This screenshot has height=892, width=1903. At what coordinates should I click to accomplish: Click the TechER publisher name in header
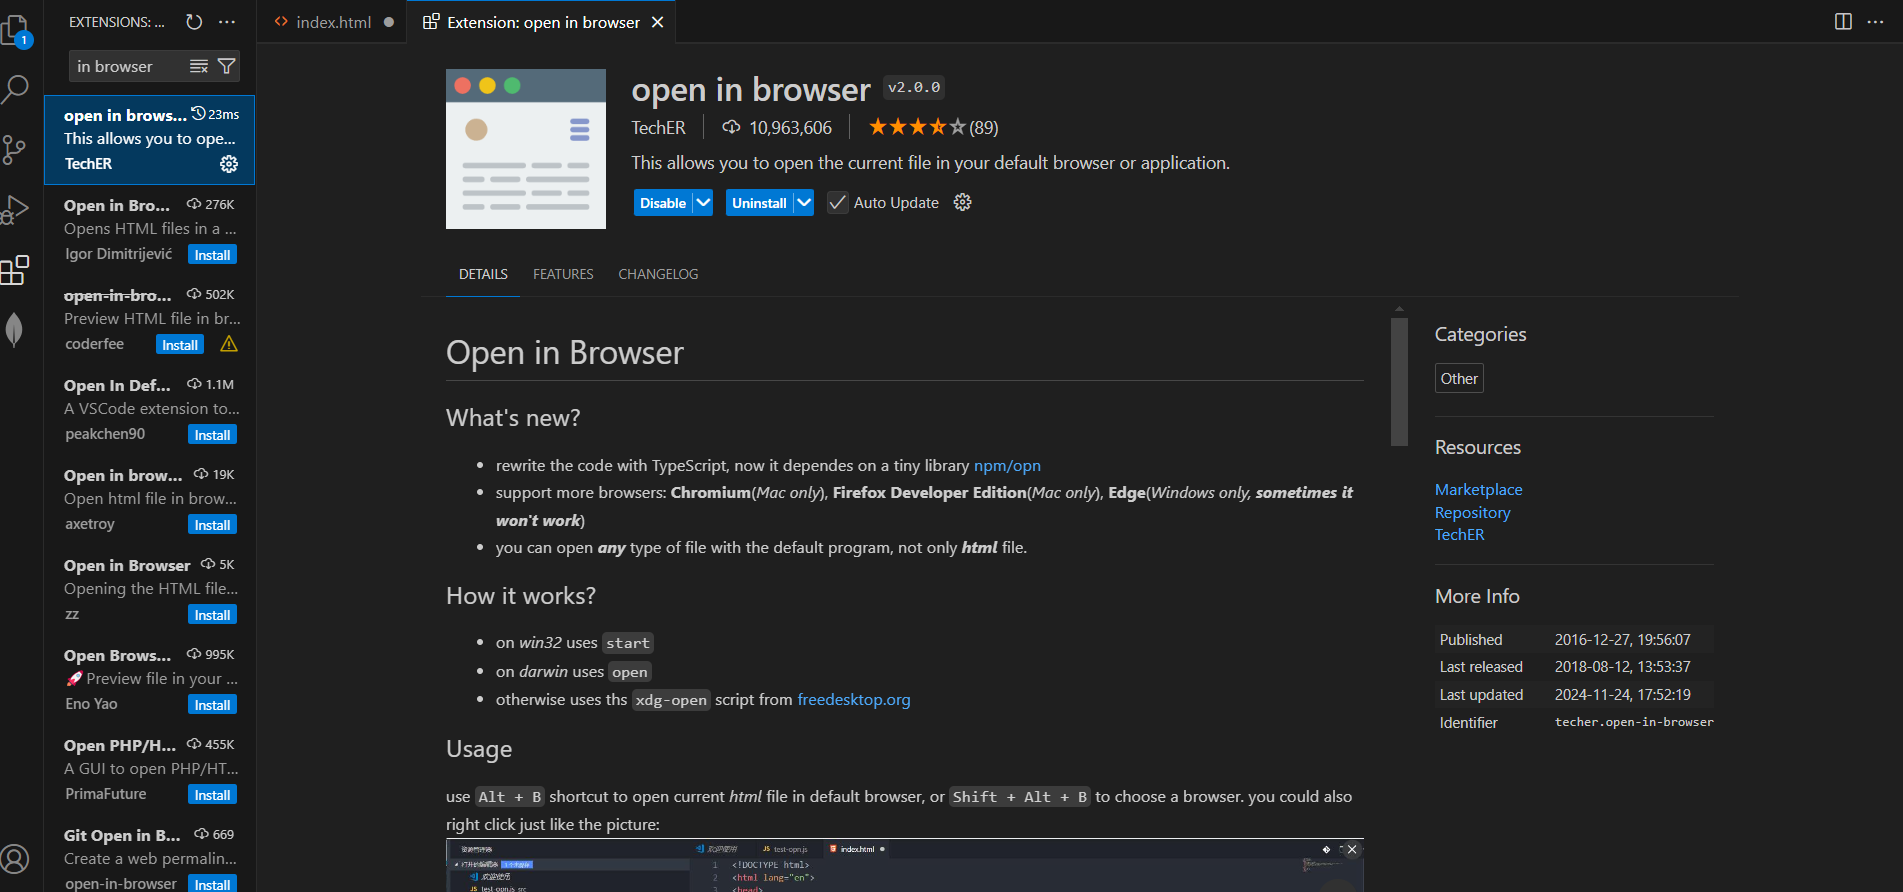tap(658, 127)
